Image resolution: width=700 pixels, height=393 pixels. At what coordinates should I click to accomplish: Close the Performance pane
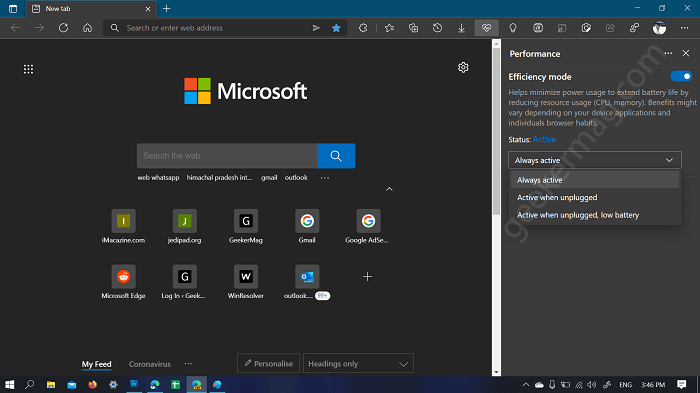tap(686, 53)
